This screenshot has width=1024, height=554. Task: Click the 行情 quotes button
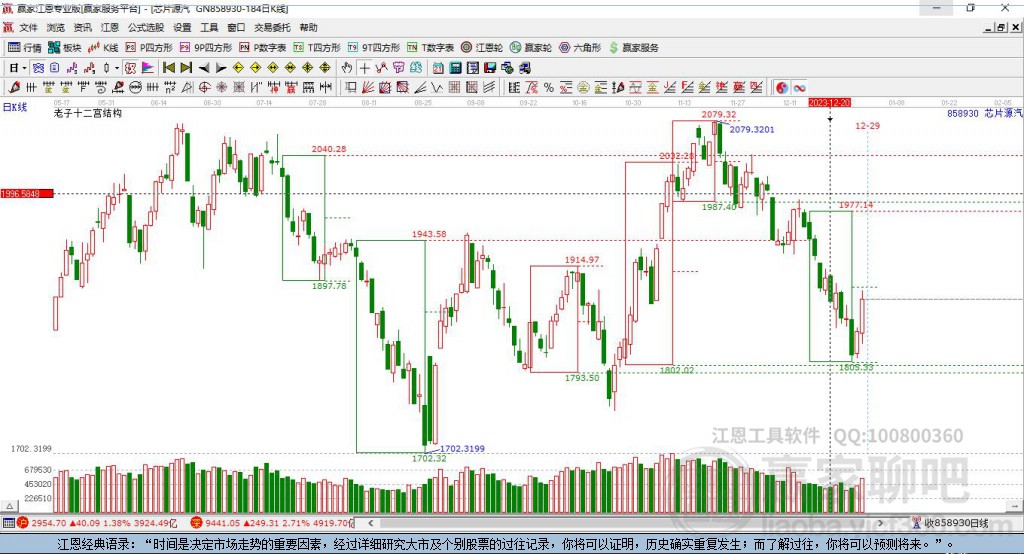tap(25, 48)
